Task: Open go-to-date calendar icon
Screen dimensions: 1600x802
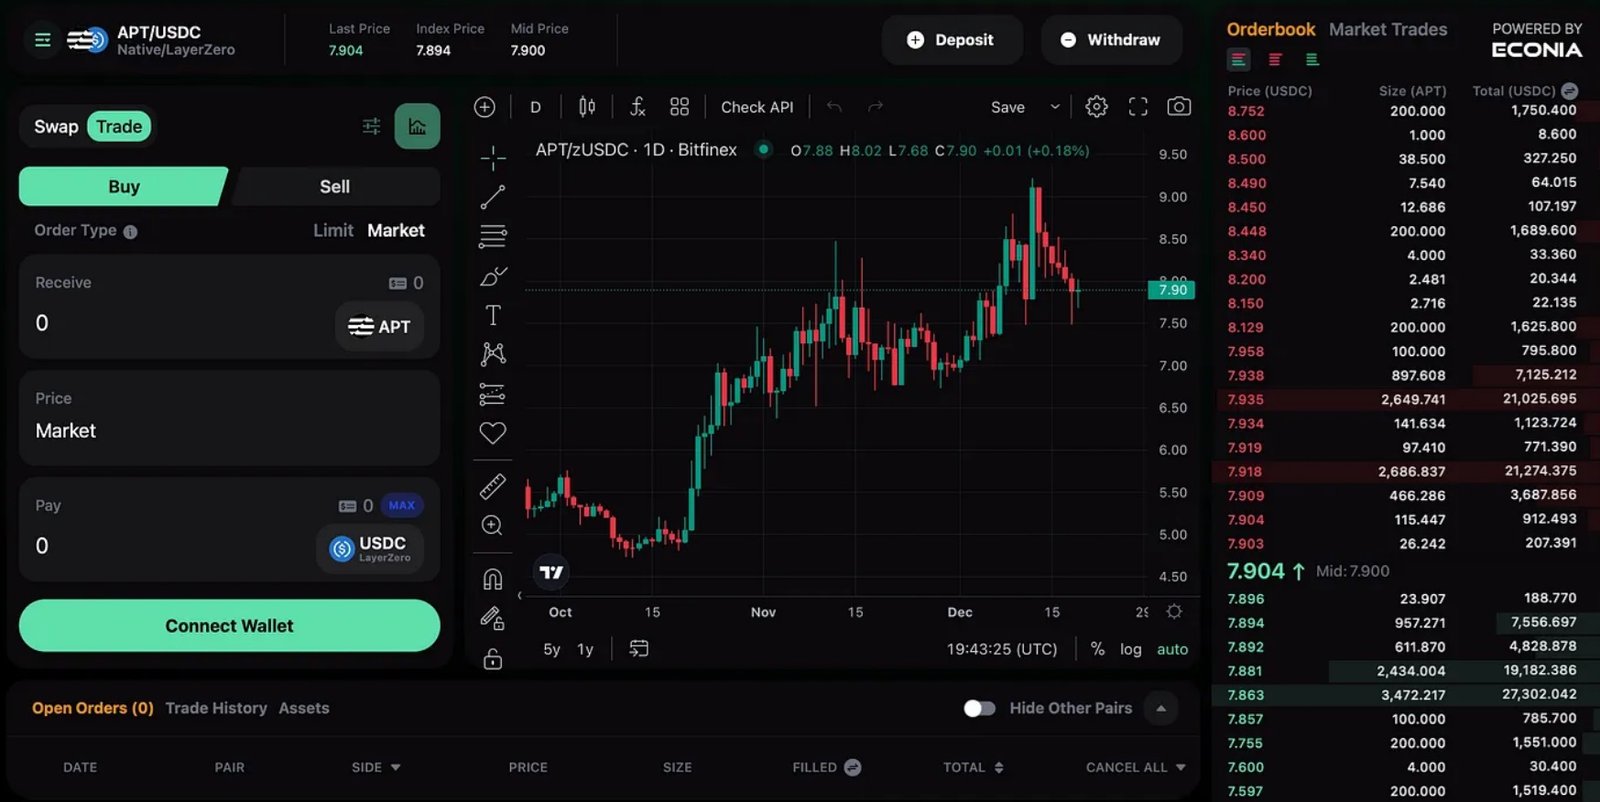Action: pos(639,649)
